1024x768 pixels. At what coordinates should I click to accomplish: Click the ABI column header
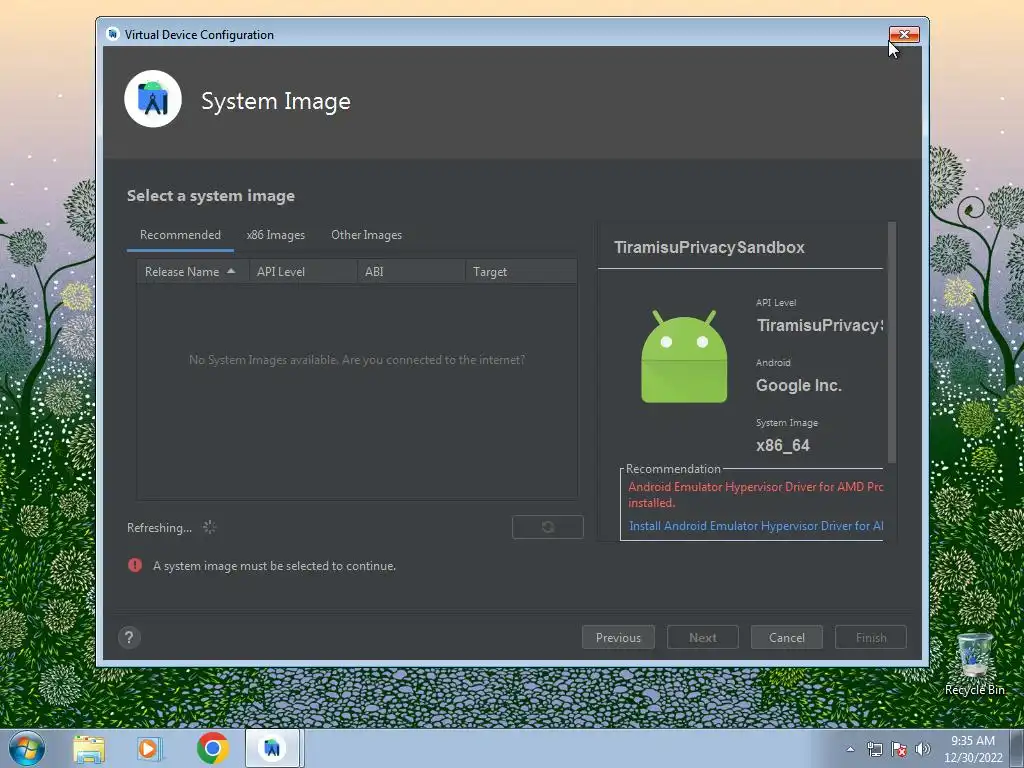[x=411, y=272]
